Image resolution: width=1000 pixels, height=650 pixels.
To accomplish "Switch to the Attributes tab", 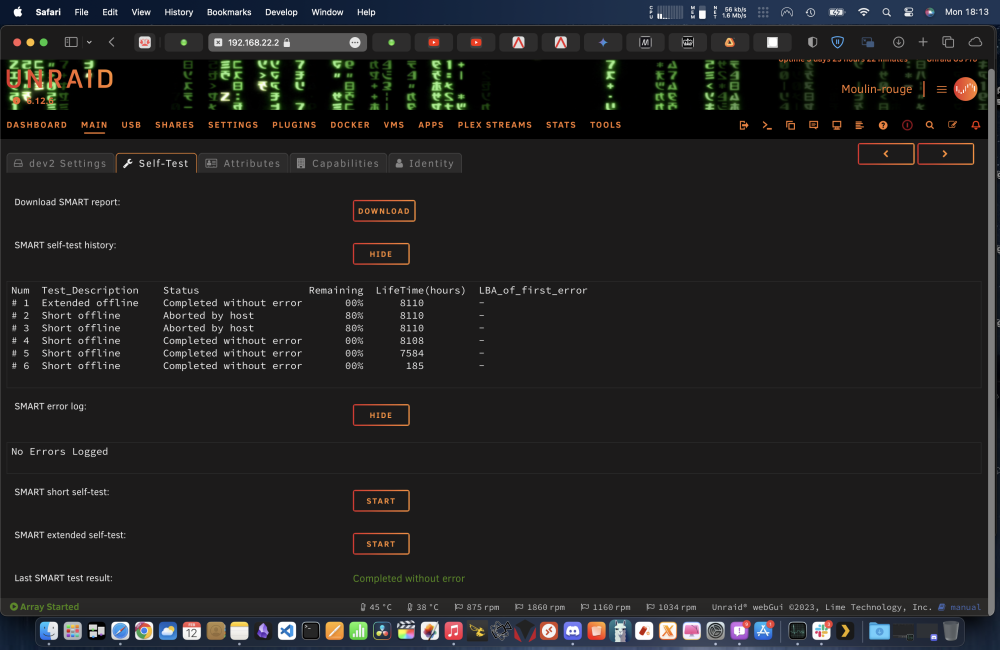I will [x=243, y=163].
